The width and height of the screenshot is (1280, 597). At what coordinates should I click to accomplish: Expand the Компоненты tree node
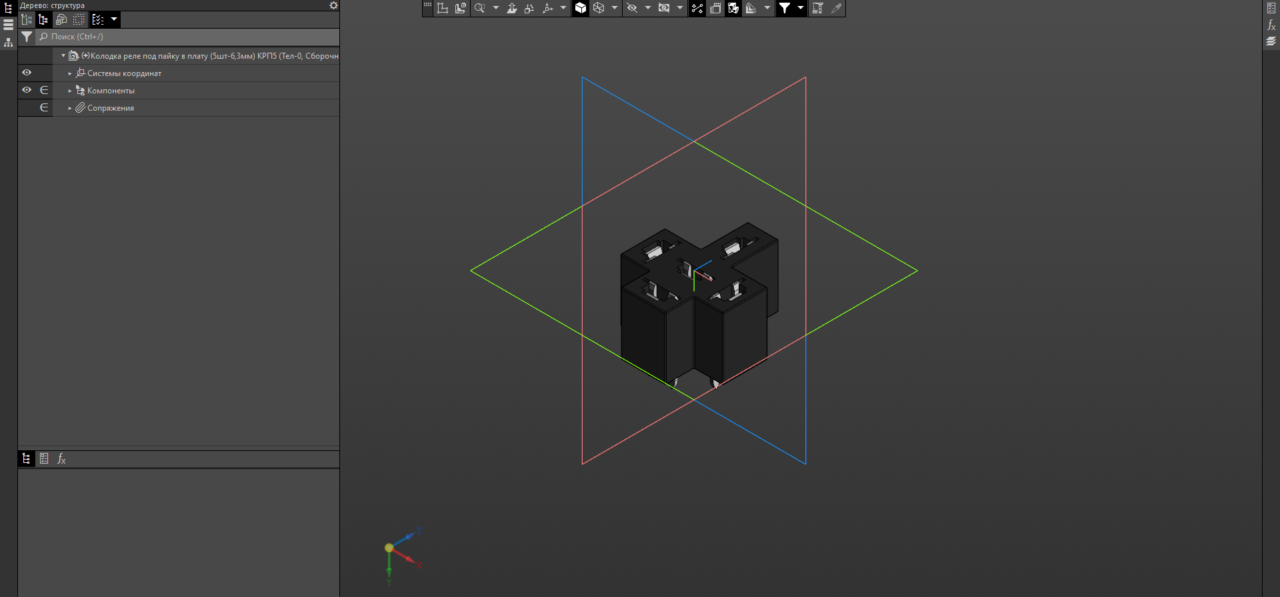[70, 91]
